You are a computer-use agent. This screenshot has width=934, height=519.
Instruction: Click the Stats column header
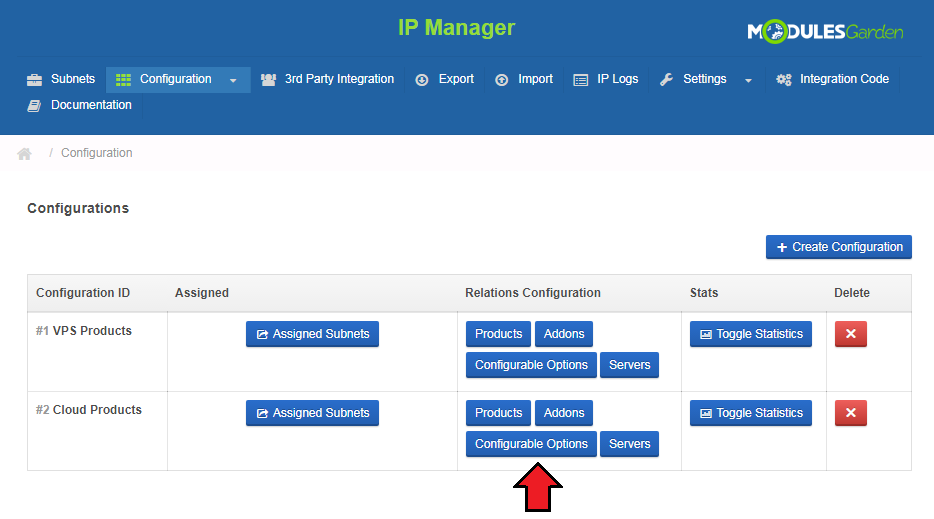pyautogui.click(x=703, y=293)
